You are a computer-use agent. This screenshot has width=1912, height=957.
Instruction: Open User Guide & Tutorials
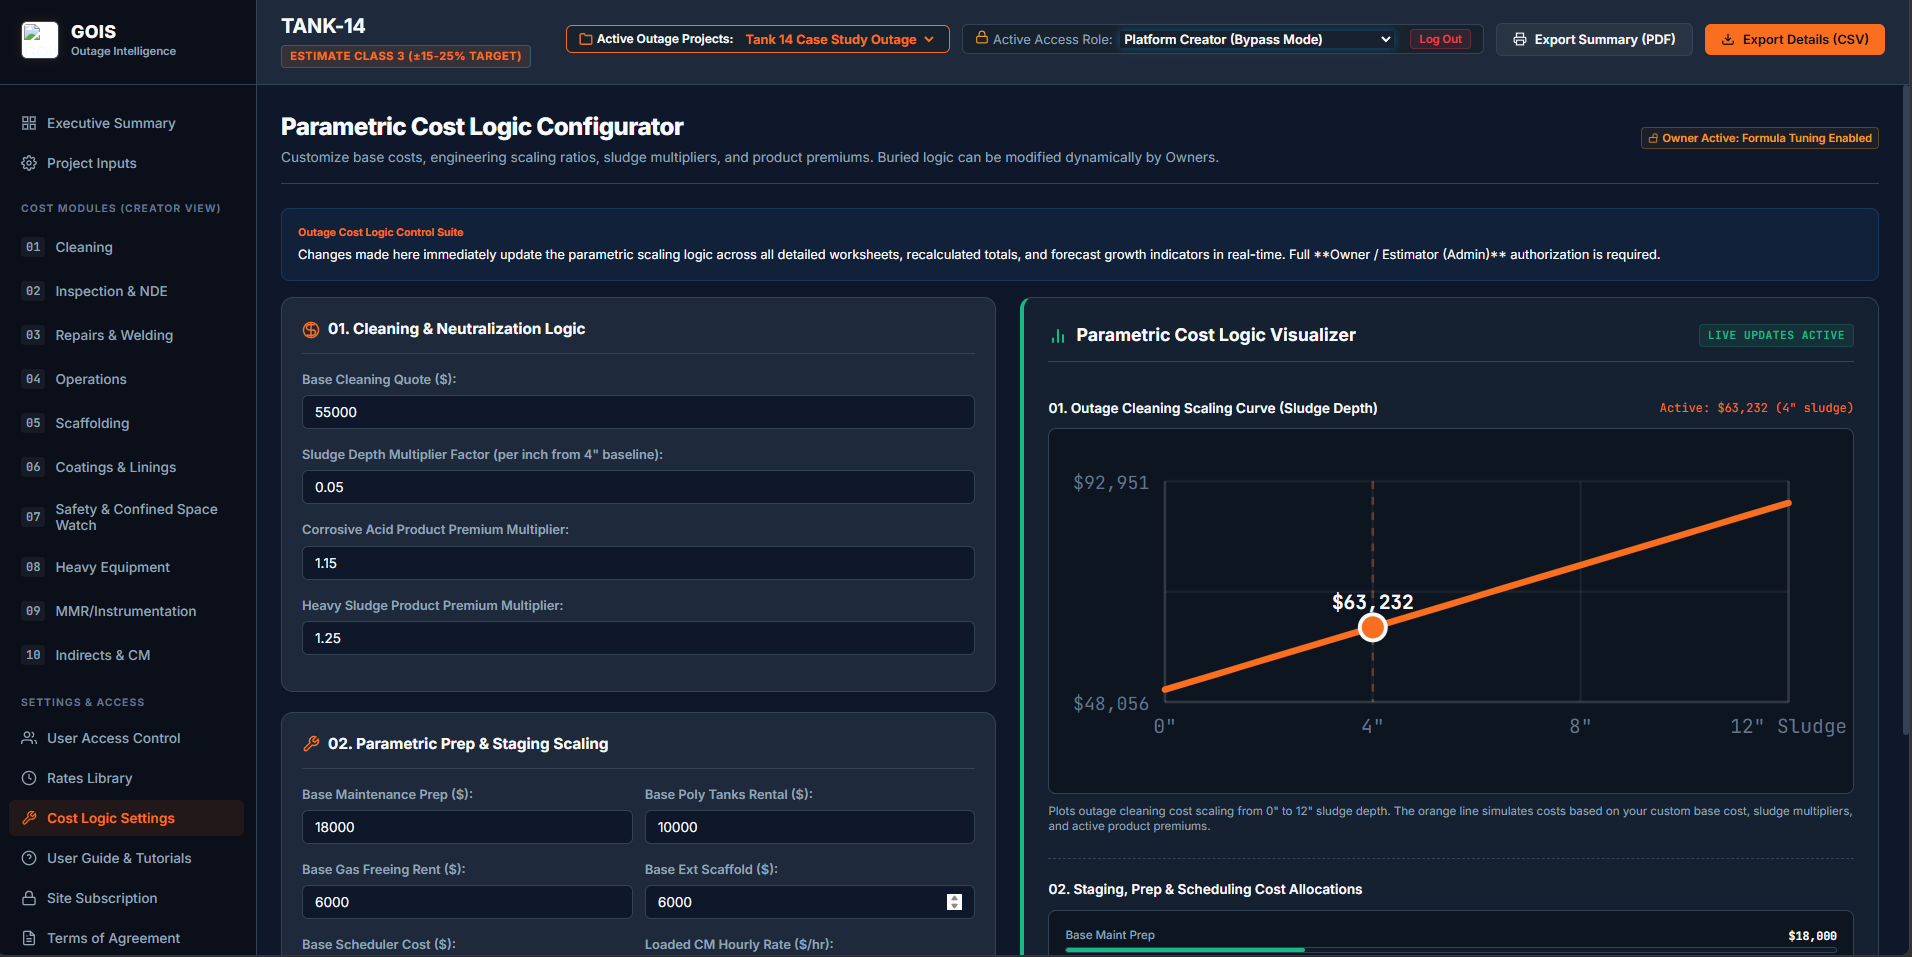pos(126,858)
